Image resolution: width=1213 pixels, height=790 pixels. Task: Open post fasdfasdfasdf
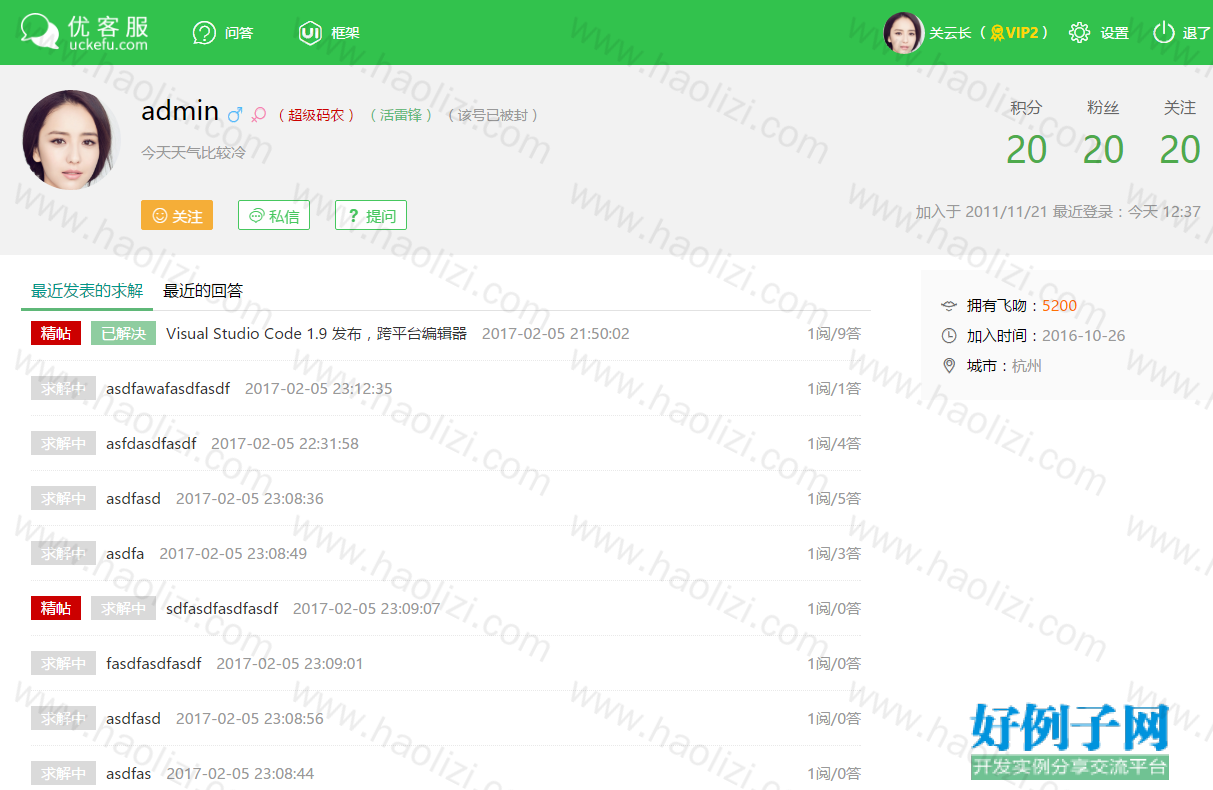coord(154,663)
